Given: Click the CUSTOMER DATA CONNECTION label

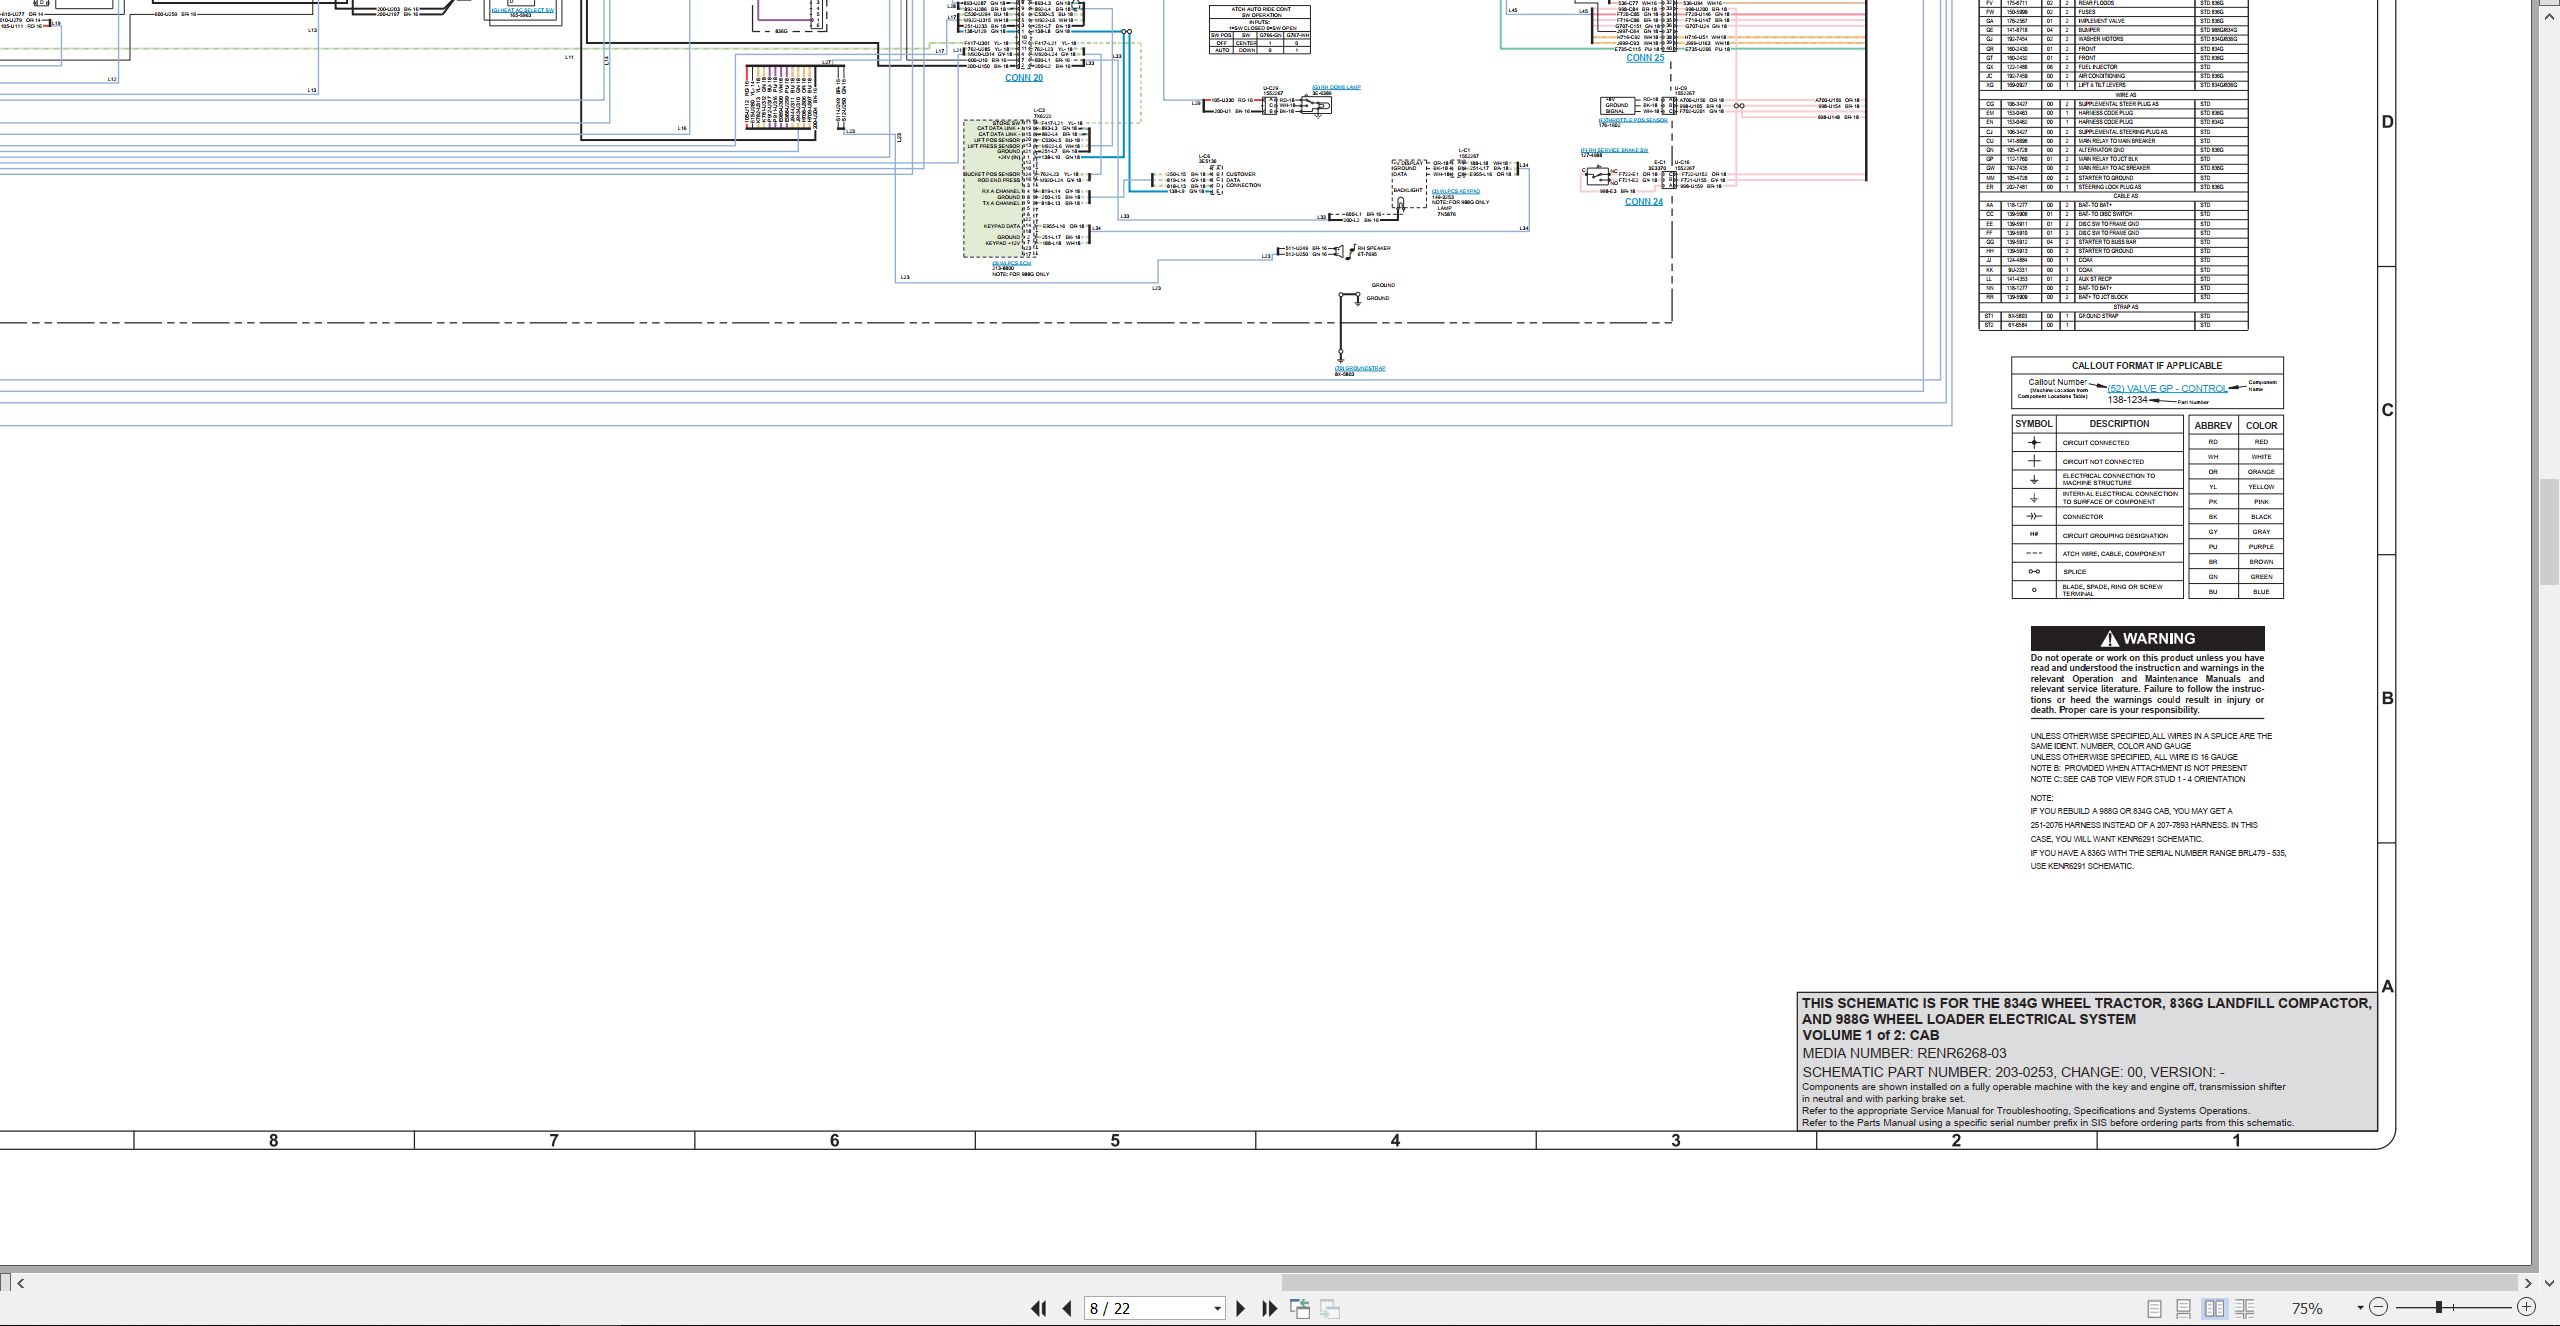Looking at the screenshot, I should [1243, 180].
